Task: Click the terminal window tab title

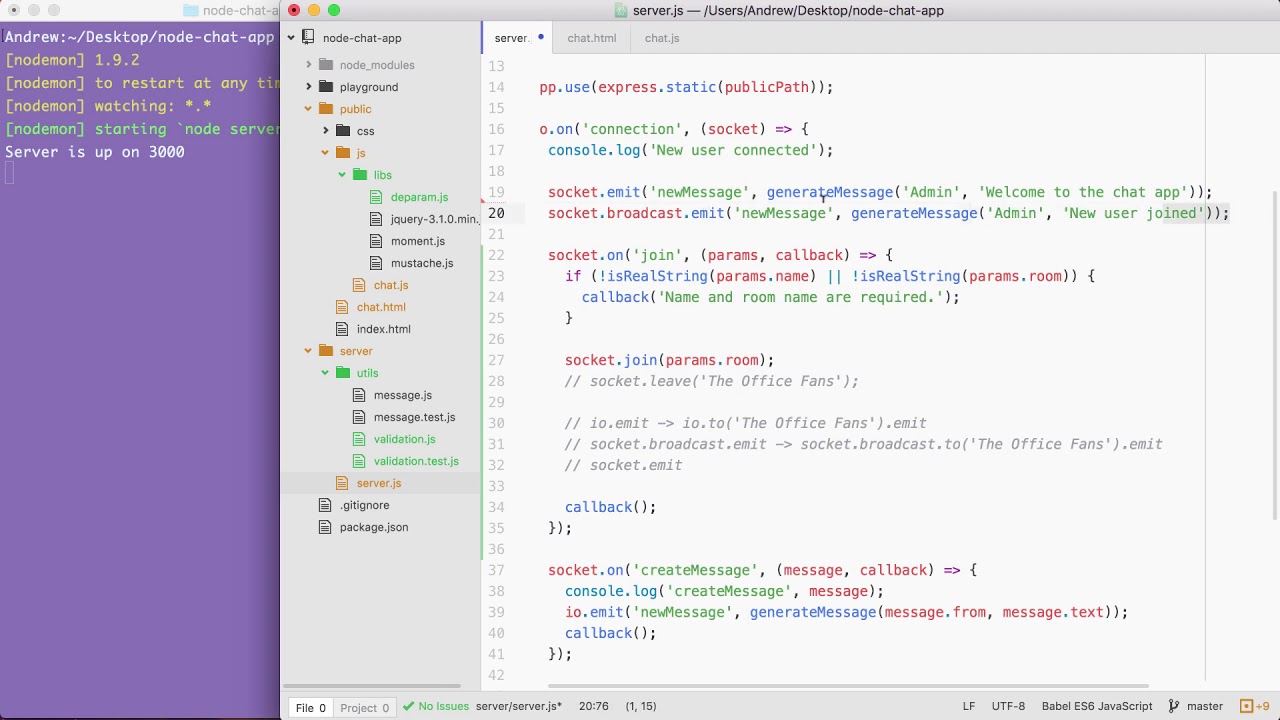Action: pyautogui.click(x=240, y=10)
